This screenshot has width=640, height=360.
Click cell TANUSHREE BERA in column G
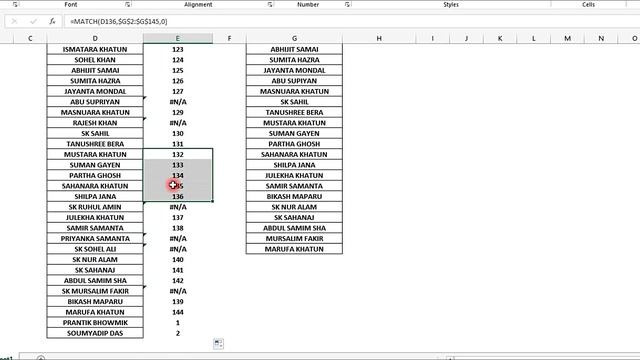click(x=294, y=112)
